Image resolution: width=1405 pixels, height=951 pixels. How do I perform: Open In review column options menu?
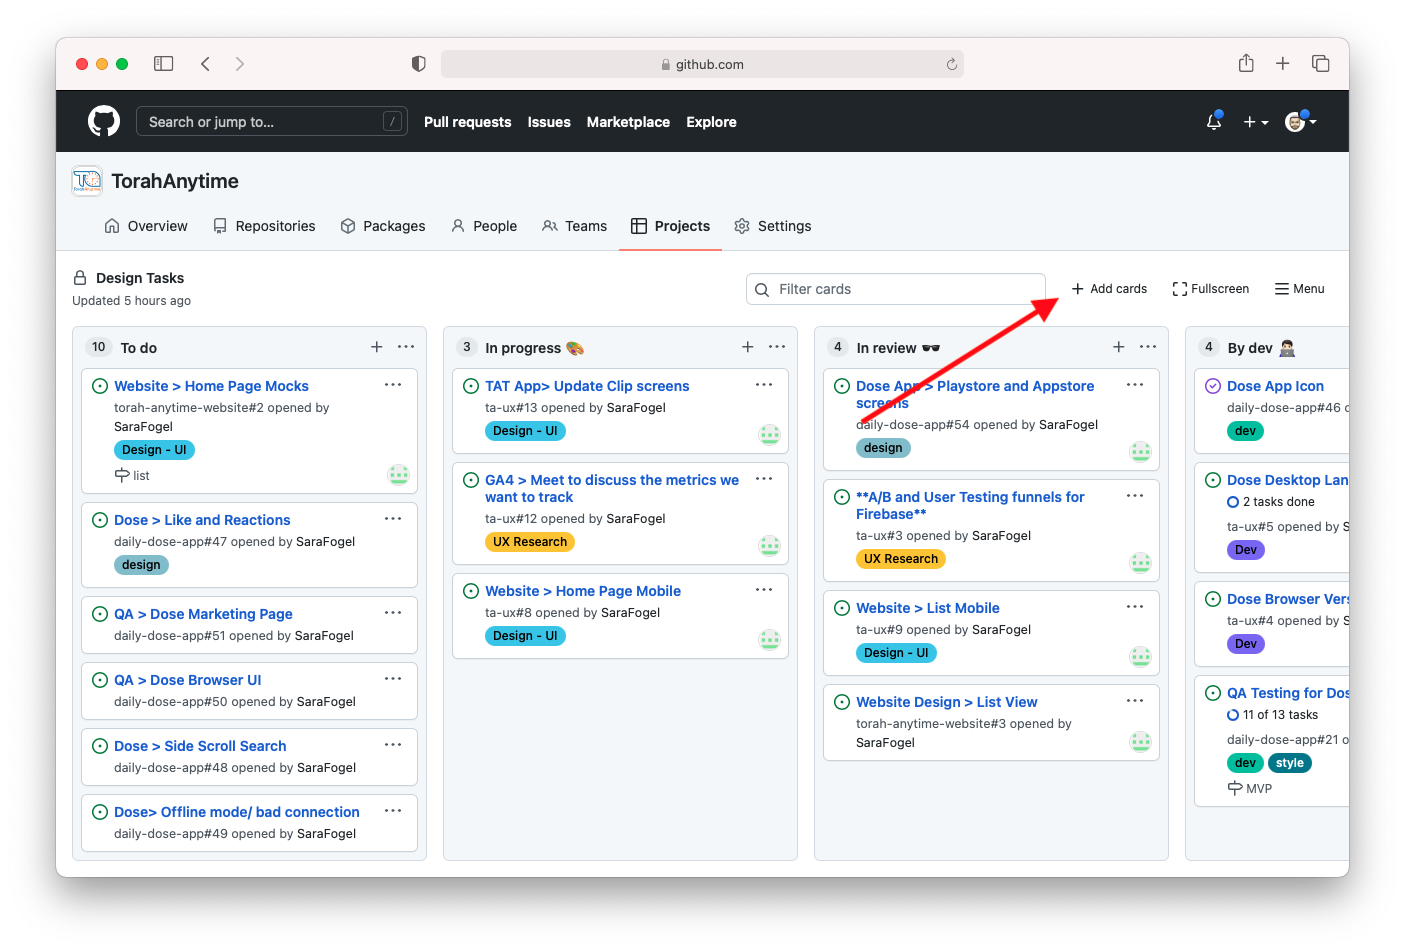(1148, 347)
